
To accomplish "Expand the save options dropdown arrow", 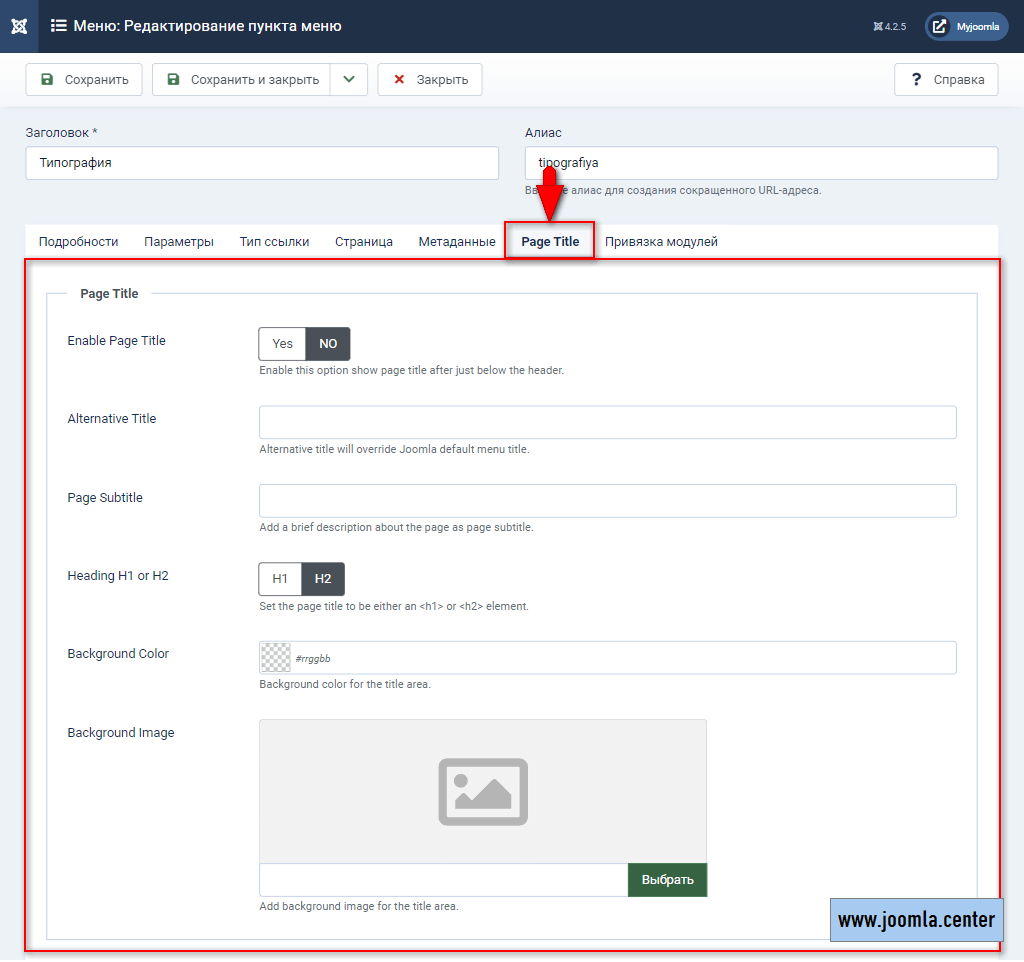I will (349, 80).
